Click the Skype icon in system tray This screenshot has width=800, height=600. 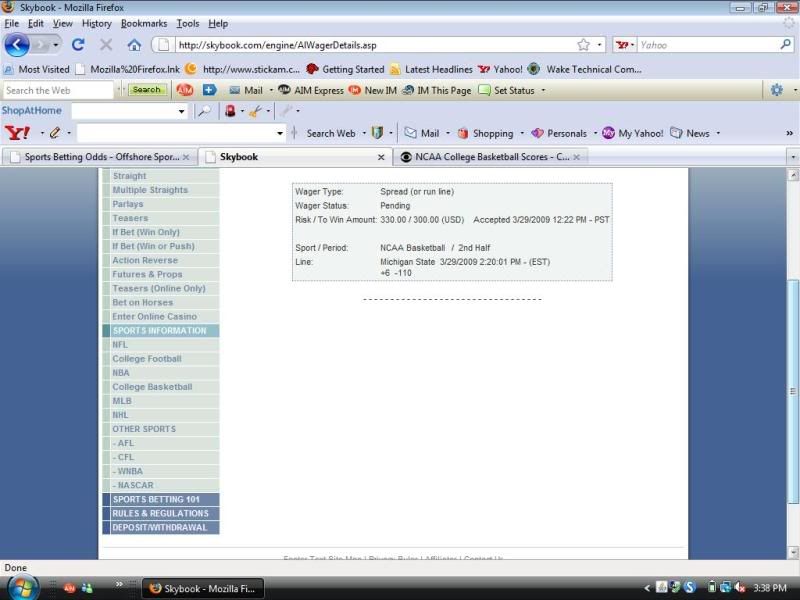tap(690, 588)
